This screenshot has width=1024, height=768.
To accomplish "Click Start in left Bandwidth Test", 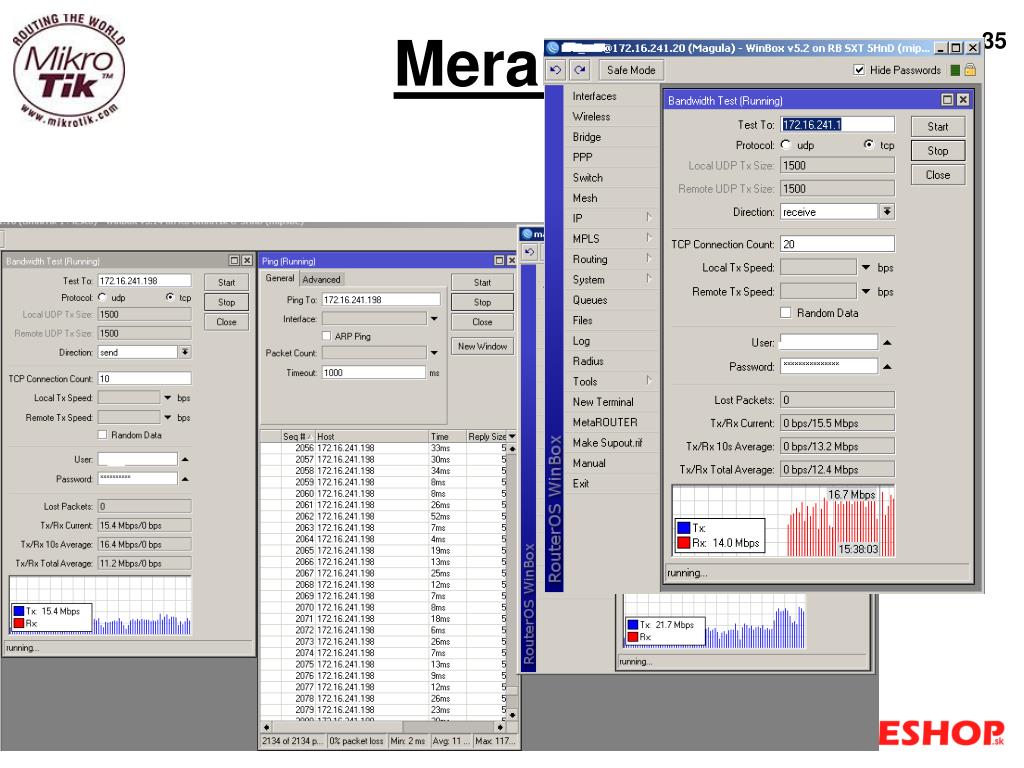I will 226,283.
